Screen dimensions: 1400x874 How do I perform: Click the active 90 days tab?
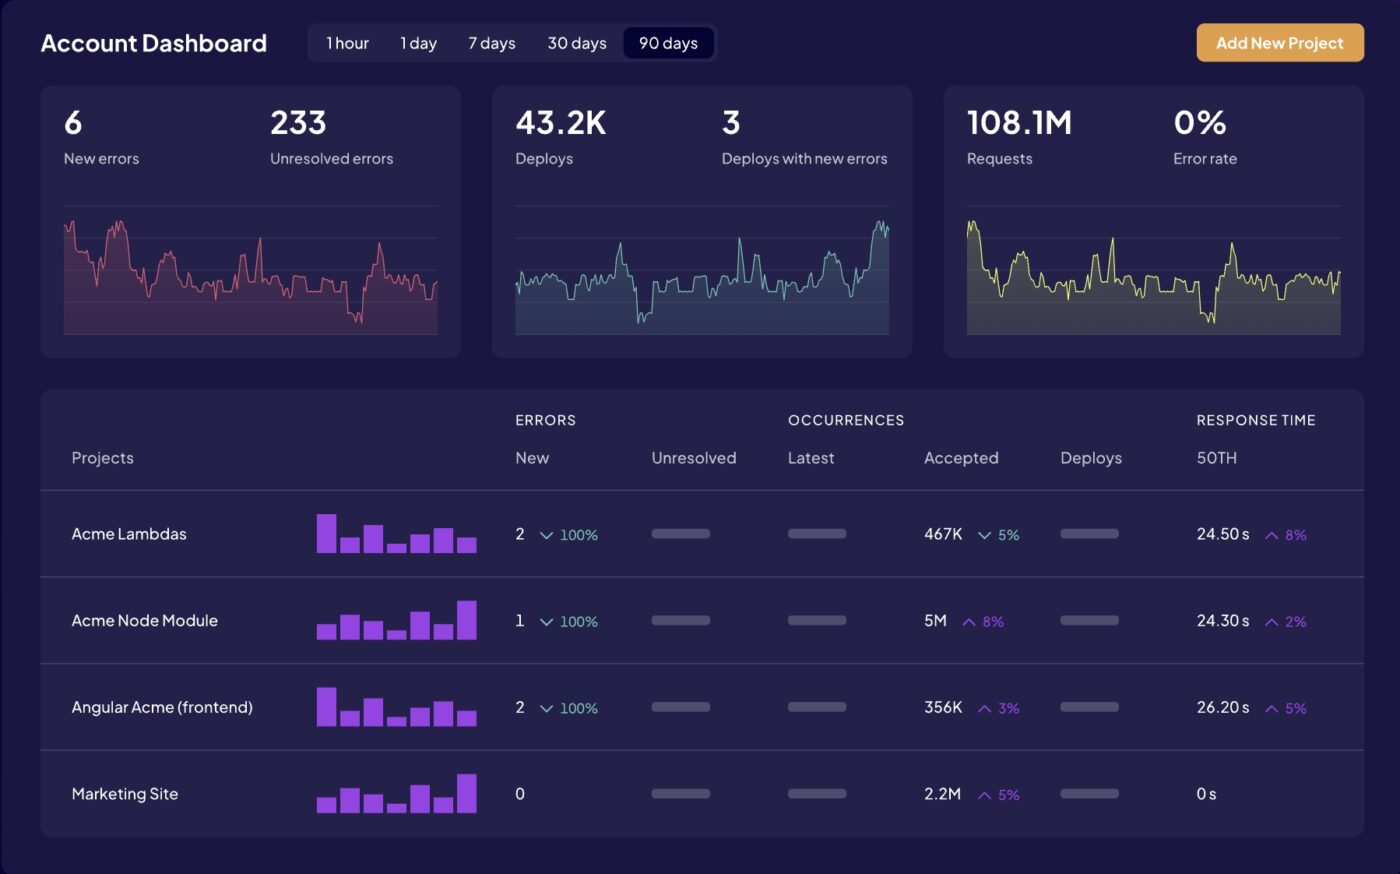point(668,43)
